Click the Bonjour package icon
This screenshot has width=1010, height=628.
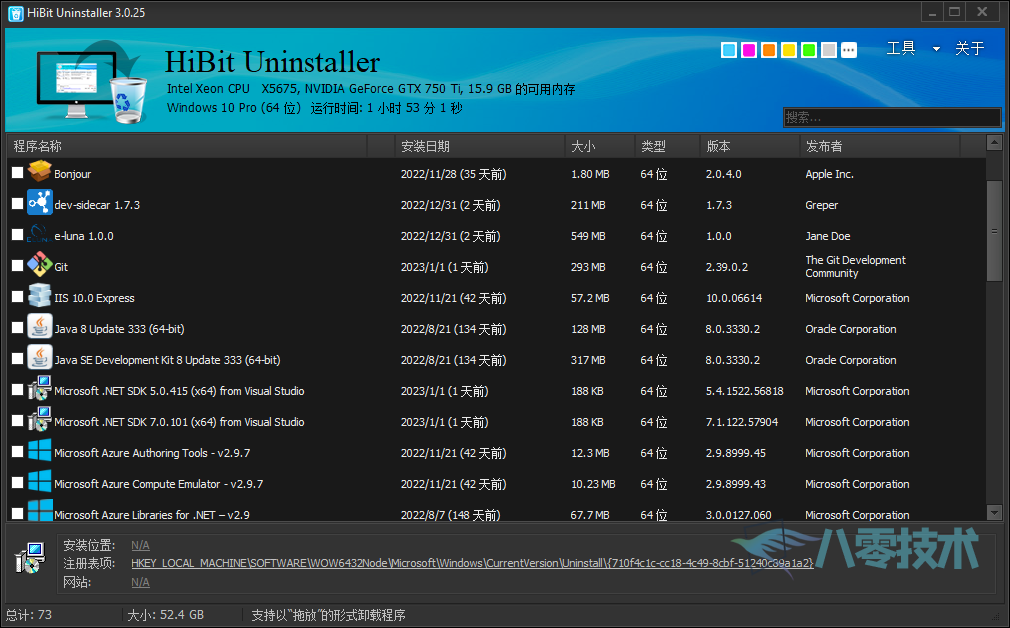coord(39,172)
